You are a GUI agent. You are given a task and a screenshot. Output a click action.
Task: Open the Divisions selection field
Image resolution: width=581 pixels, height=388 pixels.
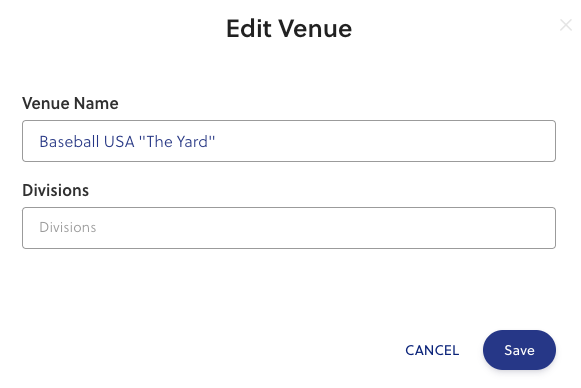(x=289, y=228)
